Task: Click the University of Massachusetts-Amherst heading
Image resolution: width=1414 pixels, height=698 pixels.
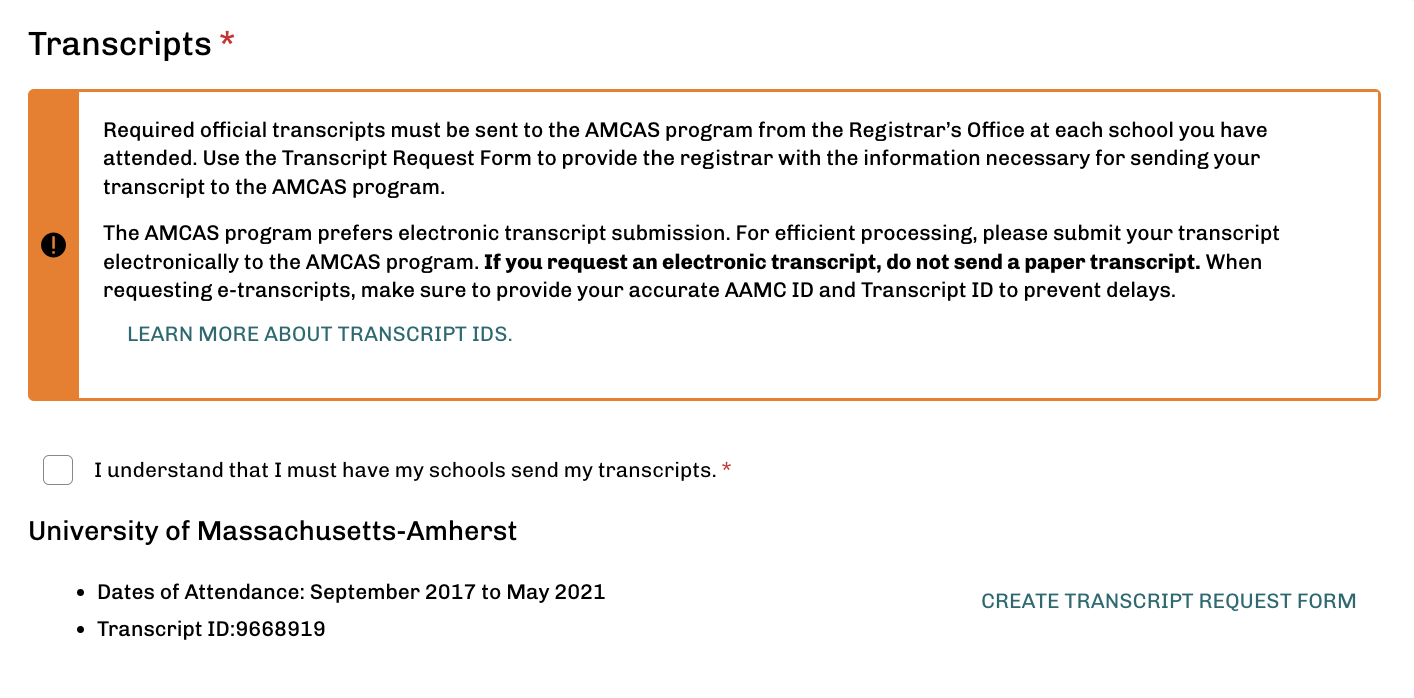Action: 273,531
